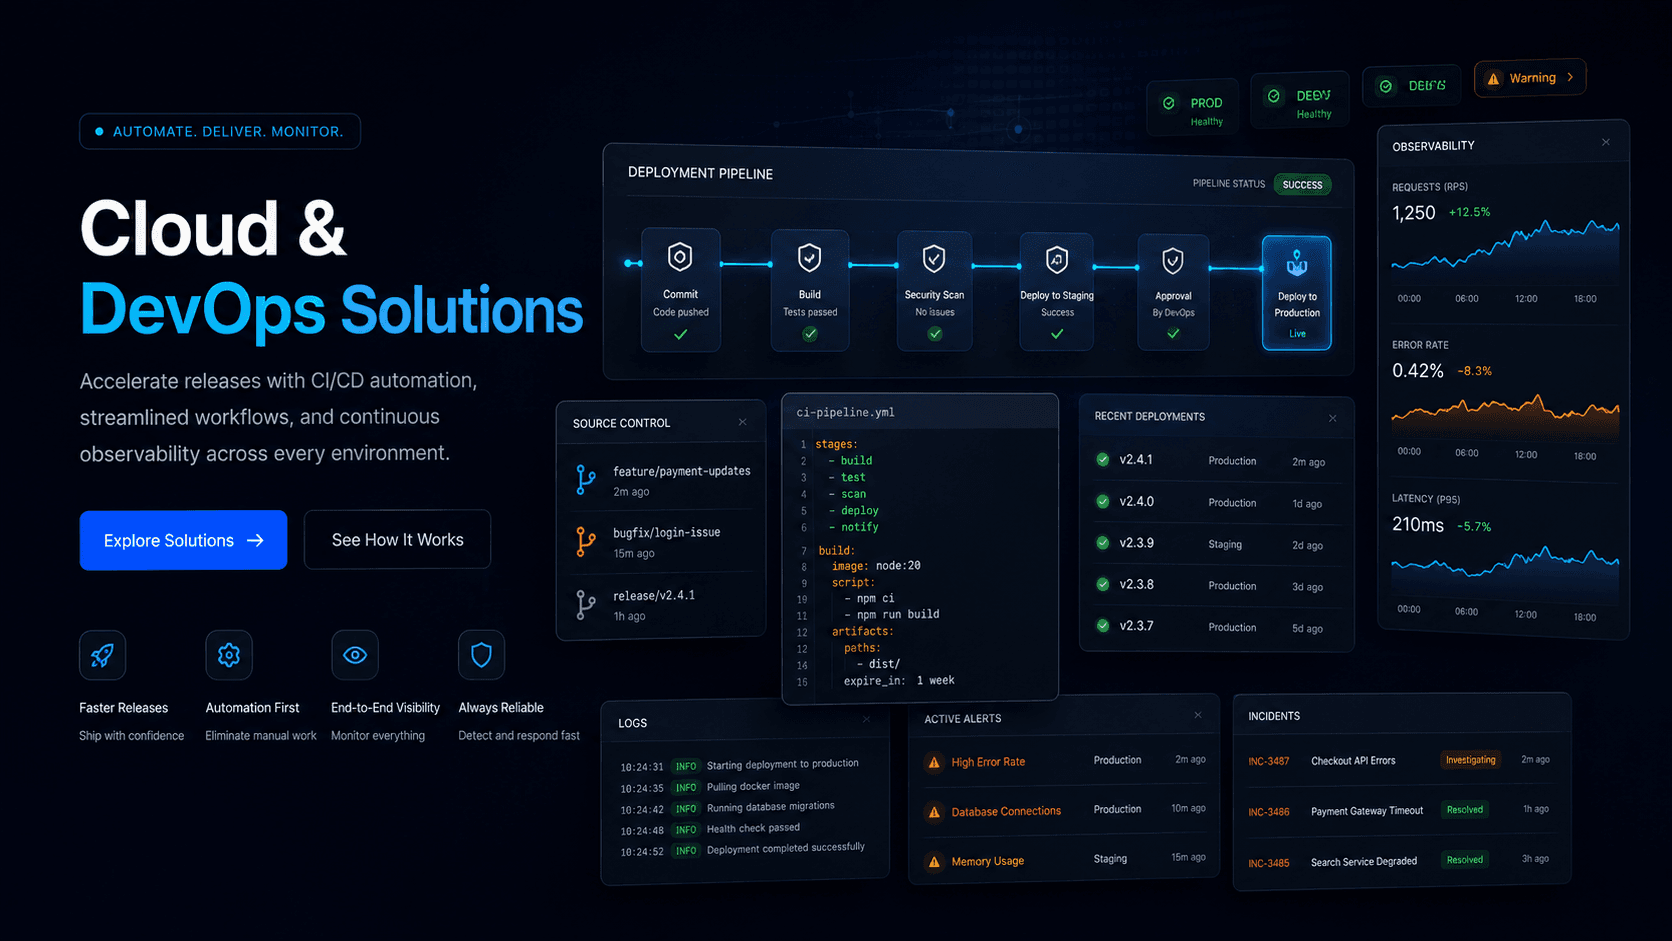Close the Logs panel
The image size is (1672, 941).
pyautogui.click(x=866, y=719)
